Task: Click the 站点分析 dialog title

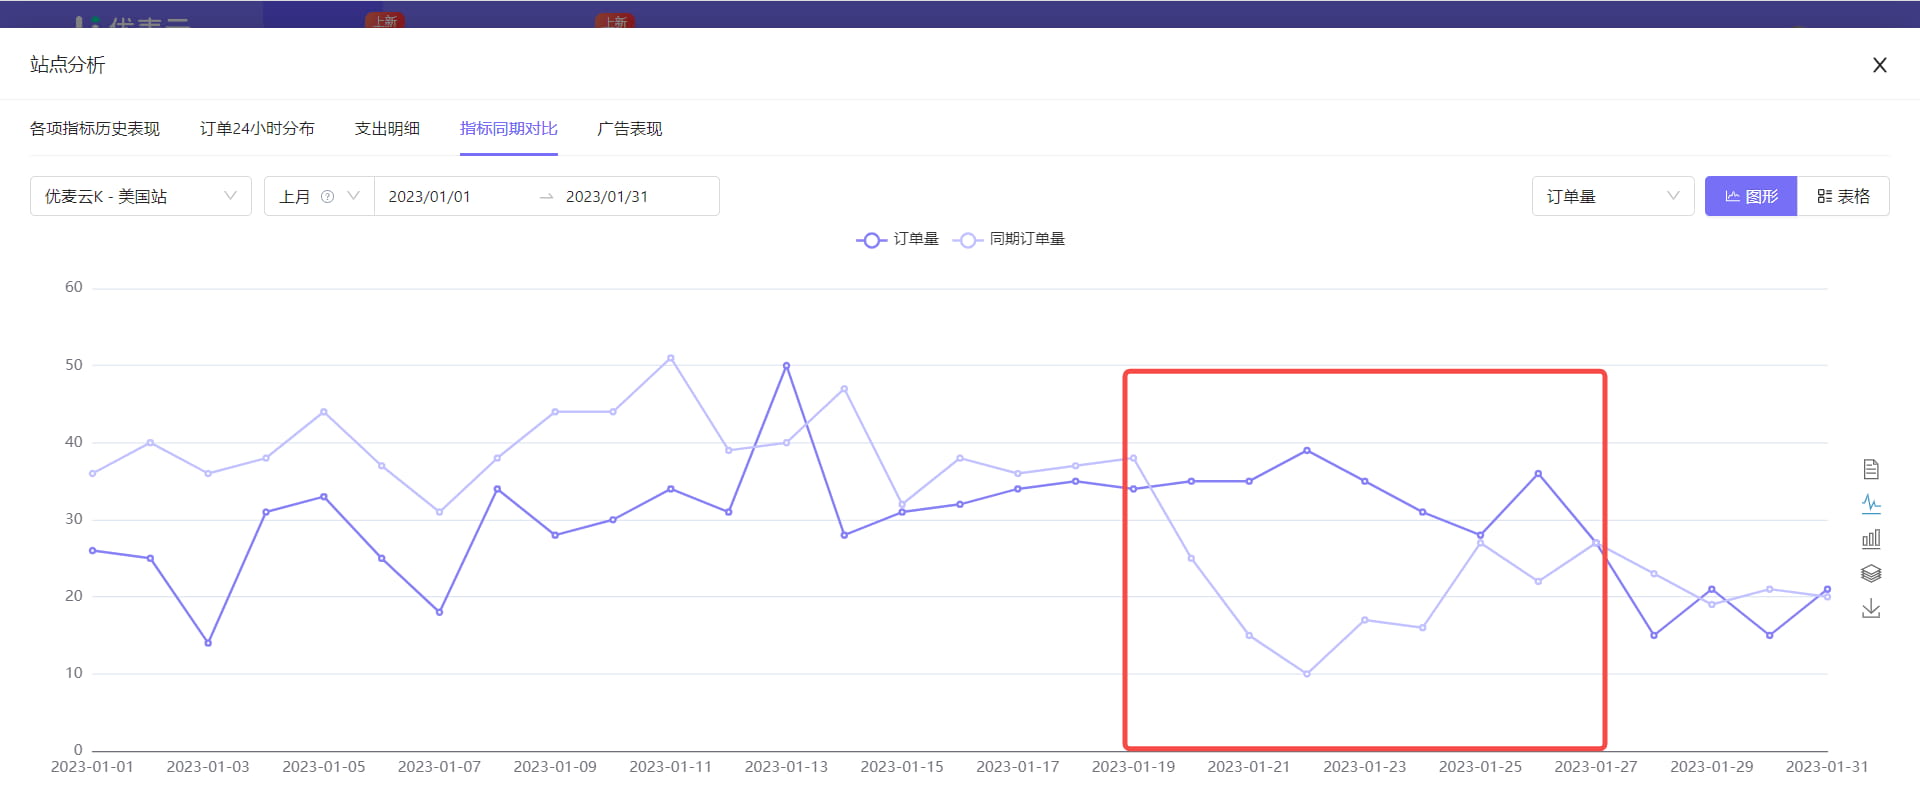Action: 68,65
